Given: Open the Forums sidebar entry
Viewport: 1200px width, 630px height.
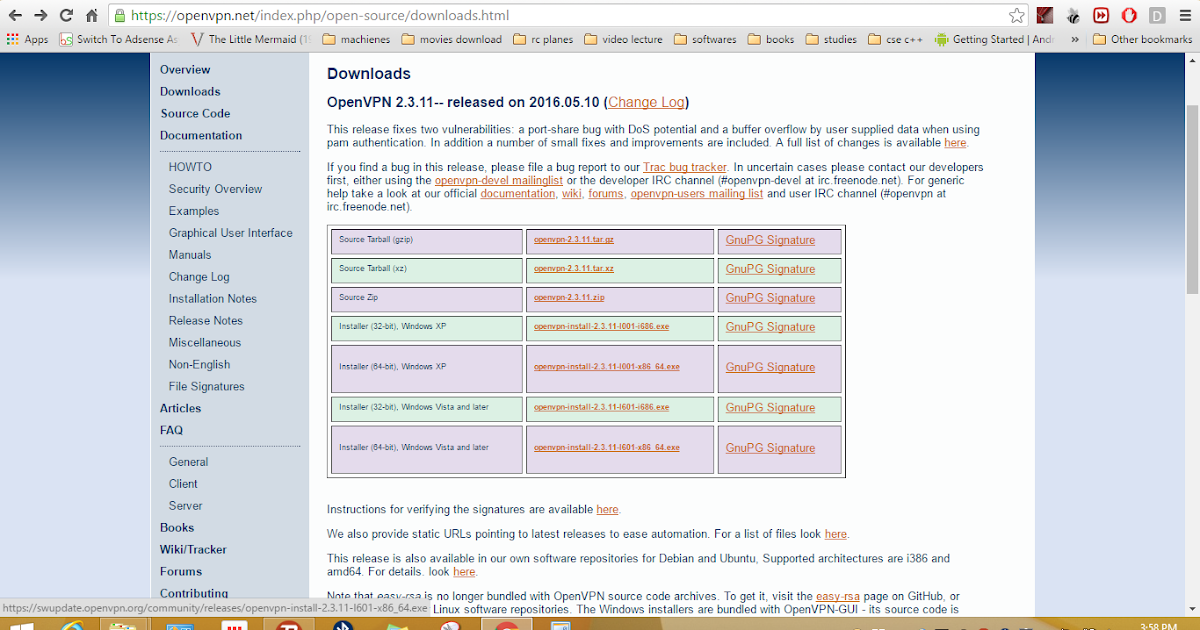Looking at the screenshot, I should pyautogui.click(x=181, y=572).
